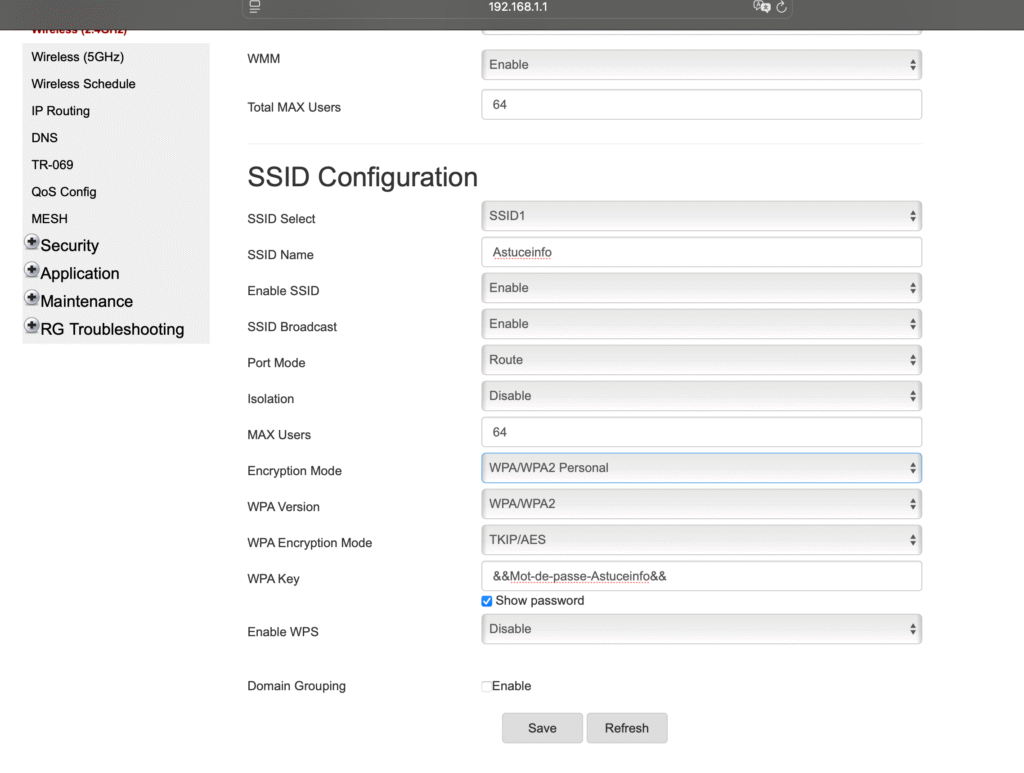Choose an Encryption Mode from dropdown
The width and height of the screenshot is (1024, 773).
tap(701, 468)
